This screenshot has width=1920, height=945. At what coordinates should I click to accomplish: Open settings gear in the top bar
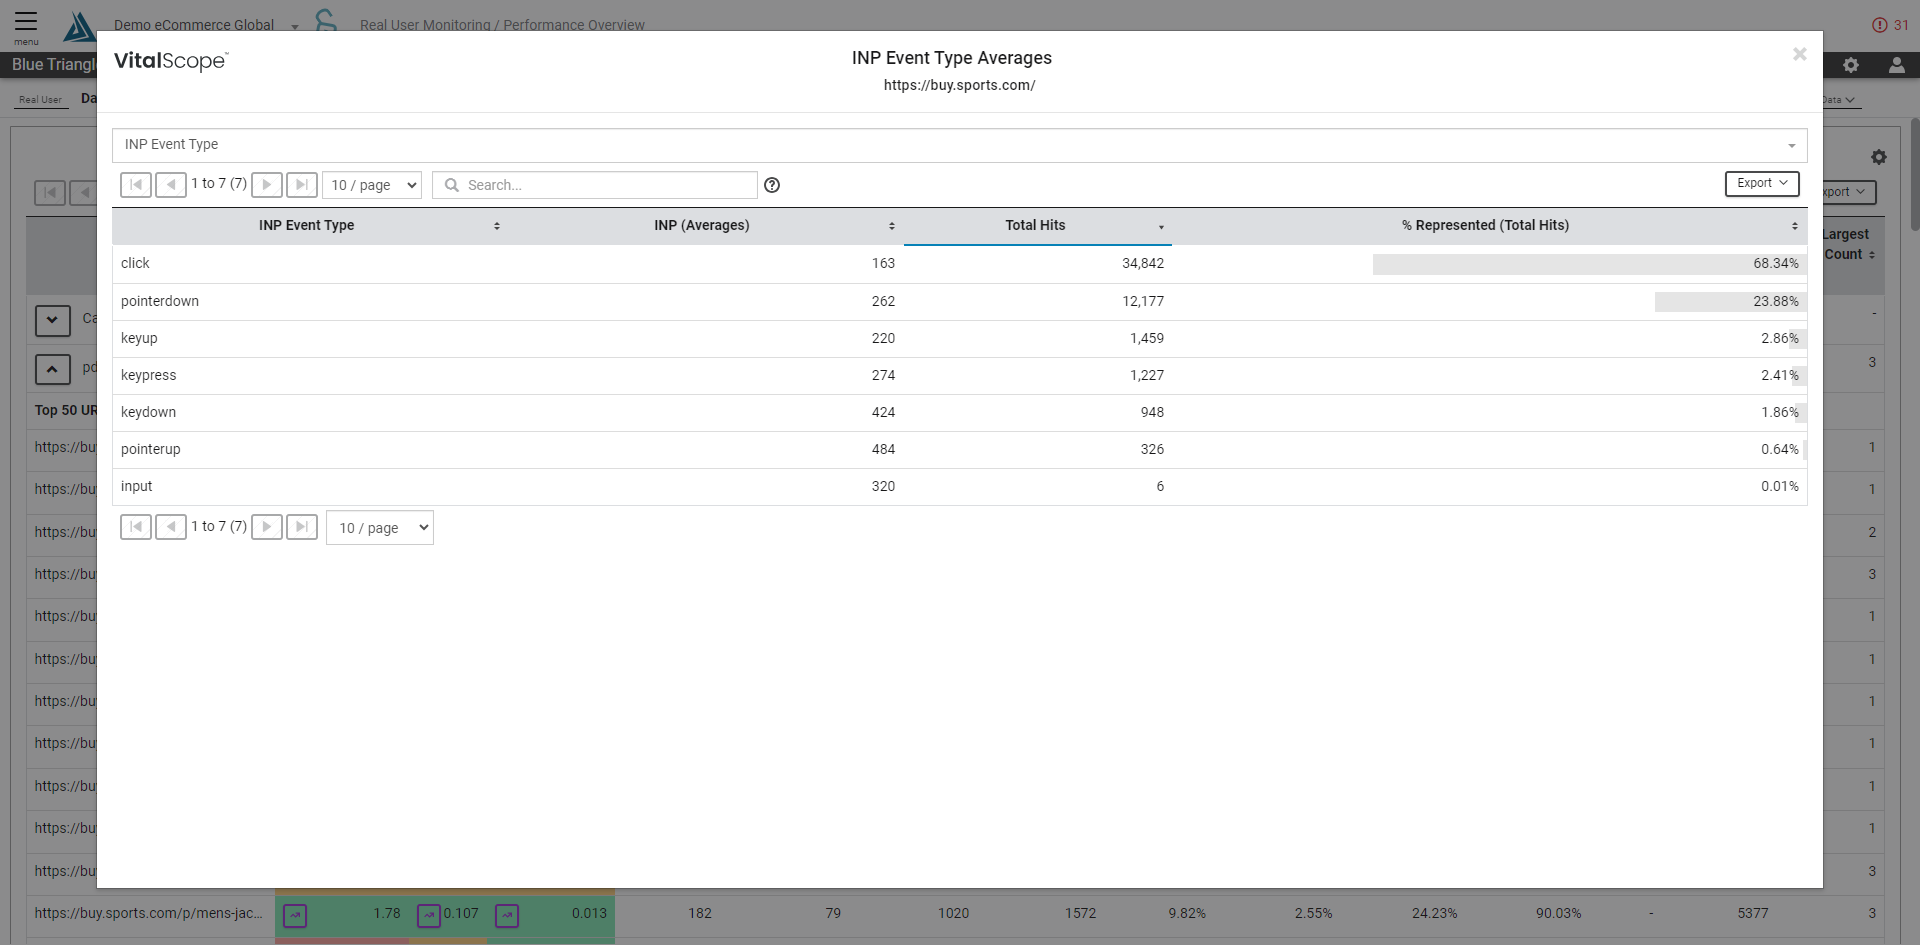pos(1851,65)
